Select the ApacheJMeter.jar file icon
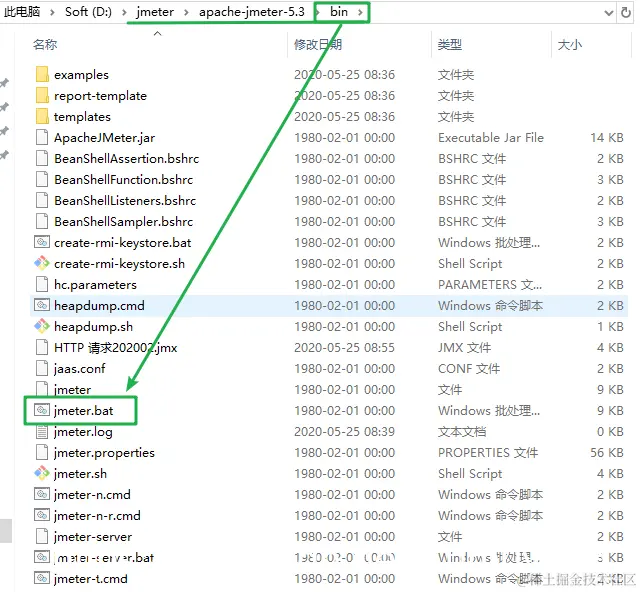This screenshot has height=592, width=641. [x=42, y=137]
